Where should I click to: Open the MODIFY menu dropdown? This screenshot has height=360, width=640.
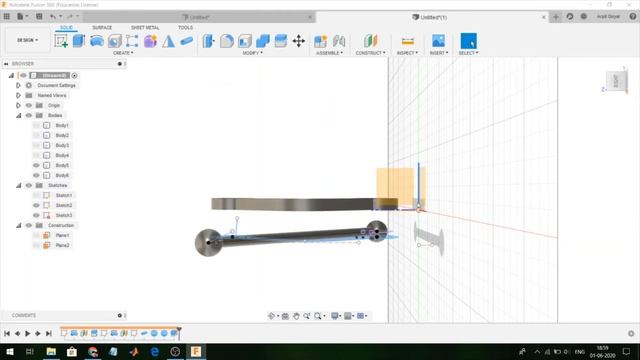click(253, 53)
